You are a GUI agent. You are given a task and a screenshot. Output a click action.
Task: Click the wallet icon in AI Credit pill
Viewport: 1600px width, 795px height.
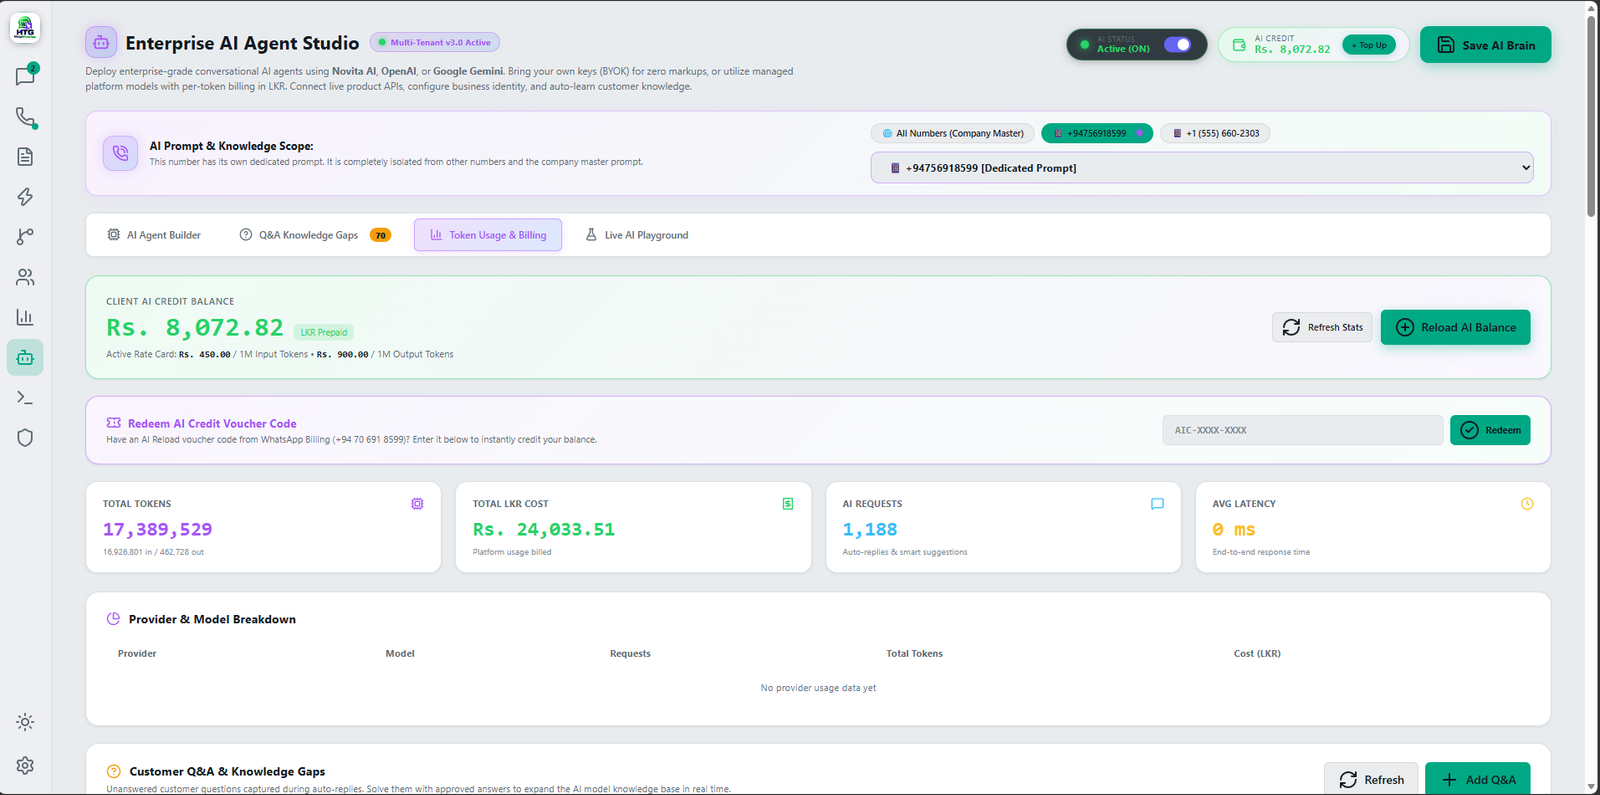coord(1239,45)
